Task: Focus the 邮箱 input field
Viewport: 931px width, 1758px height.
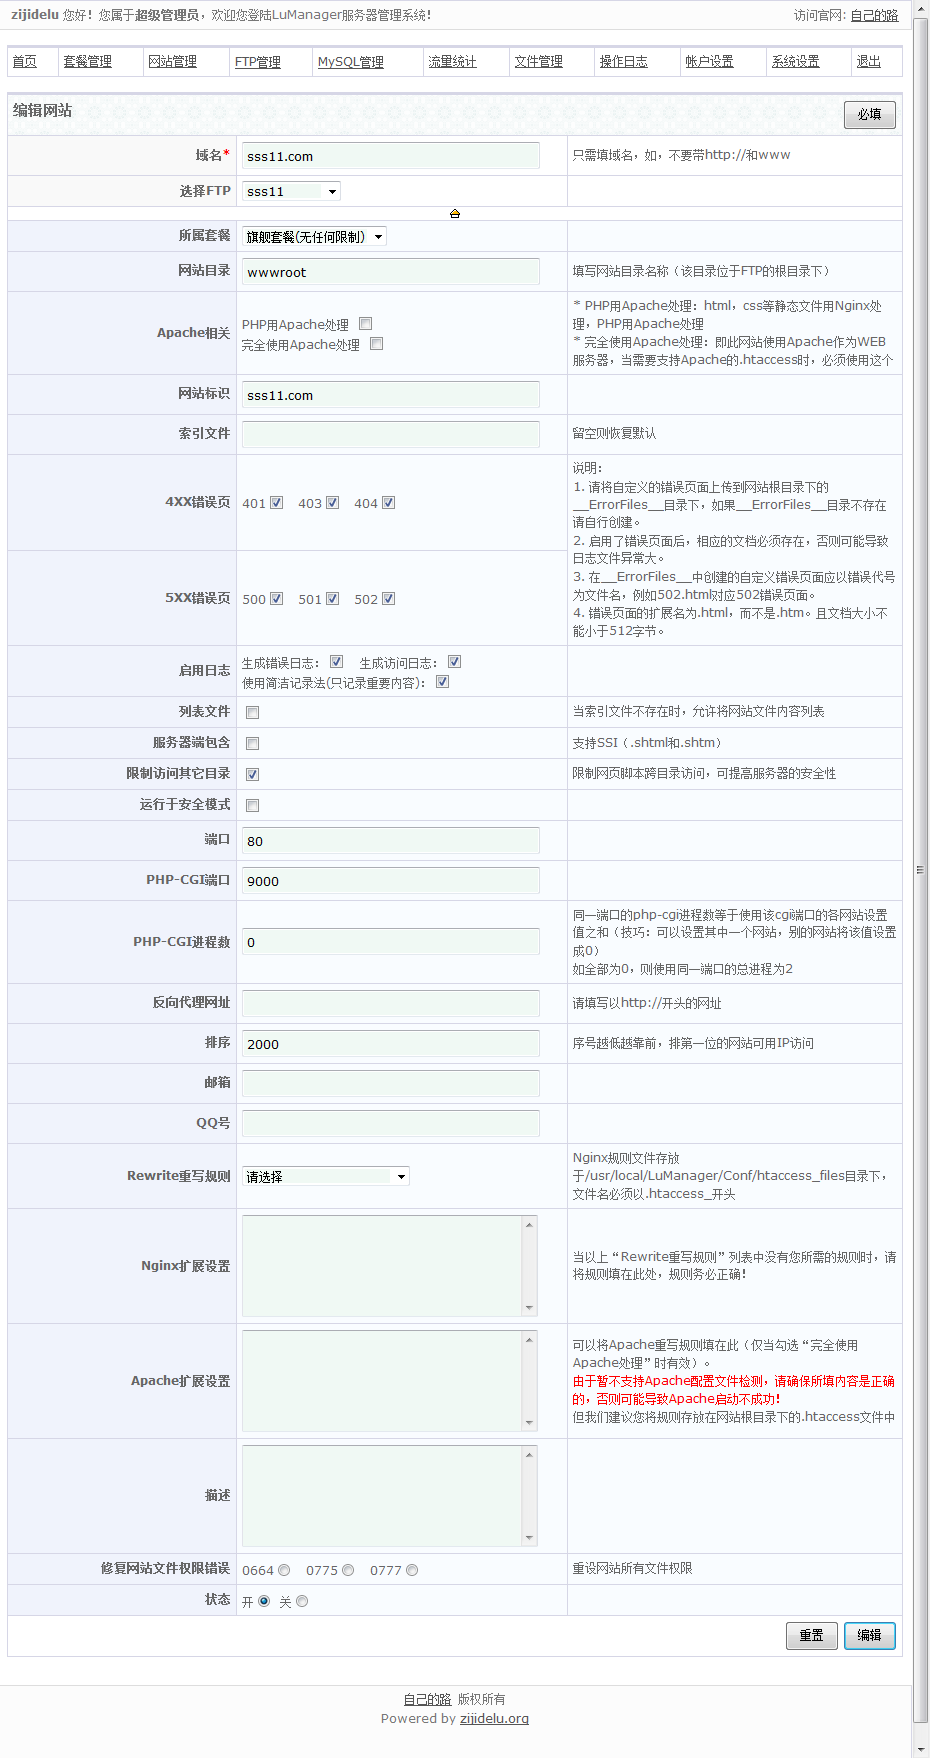Action: click(x=391, y=1084)
